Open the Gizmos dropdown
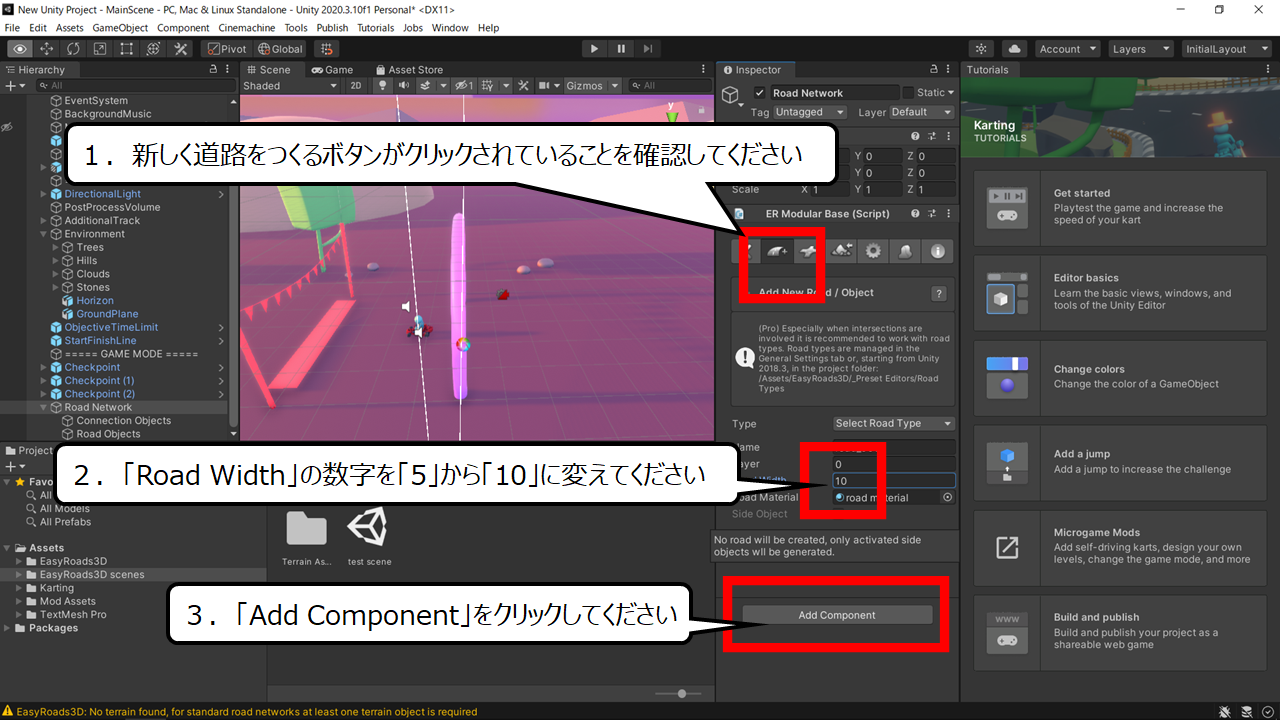 (593, 86)
